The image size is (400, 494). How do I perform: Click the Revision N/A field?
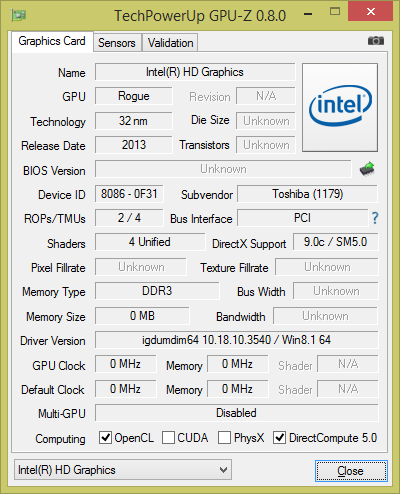tap(266, 96)
